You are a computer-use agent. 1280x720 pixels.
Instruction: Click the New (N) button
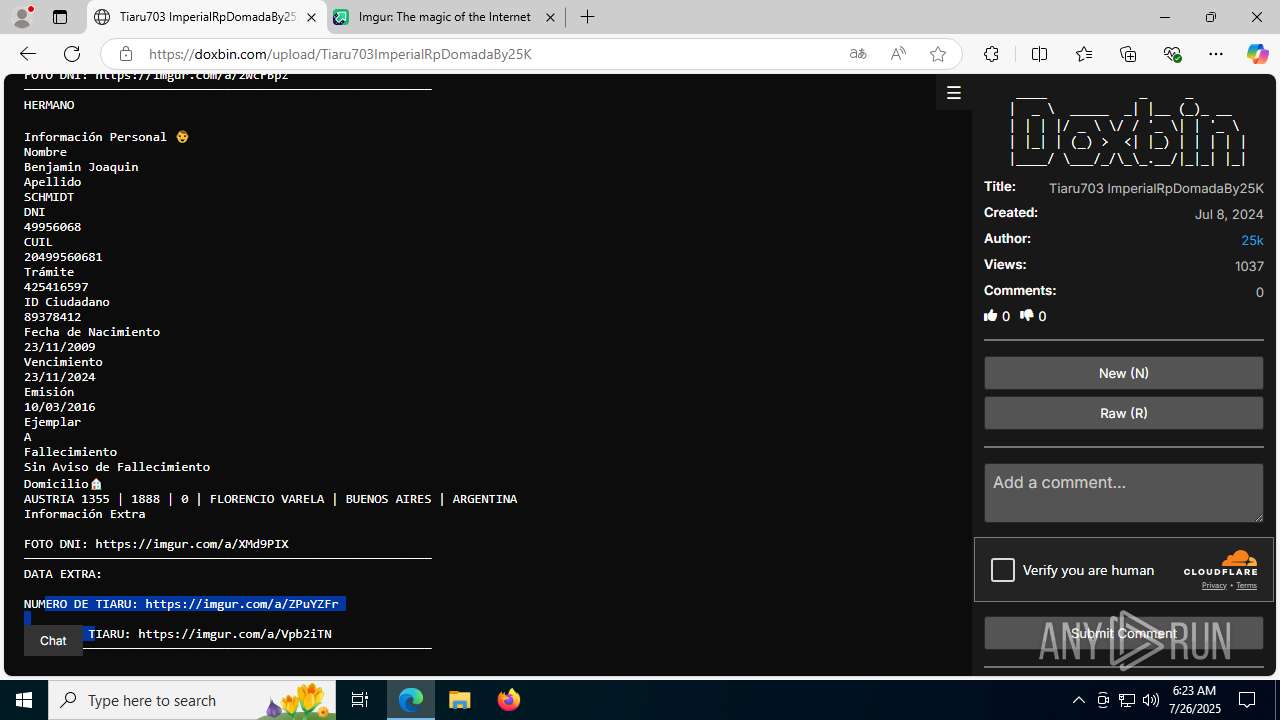[1124, 373]
